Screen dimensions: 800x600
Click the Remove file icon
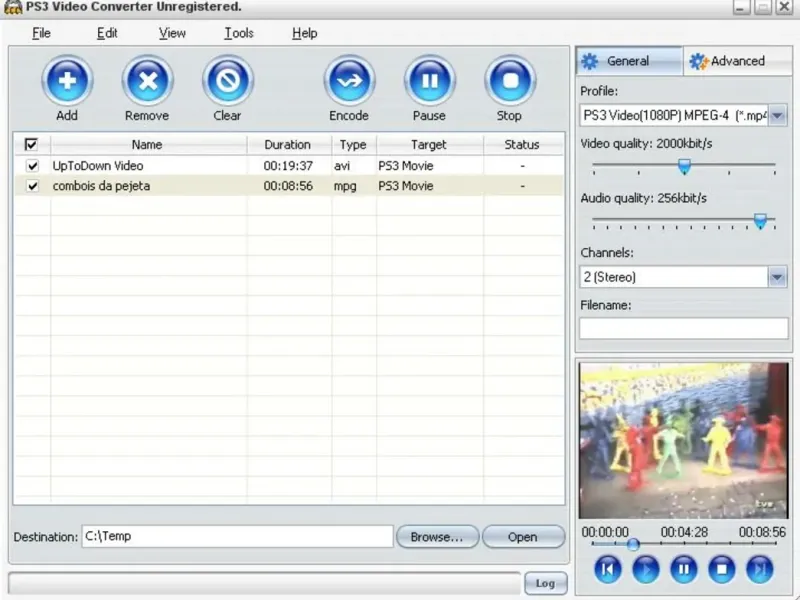click(x=147, y=81)
